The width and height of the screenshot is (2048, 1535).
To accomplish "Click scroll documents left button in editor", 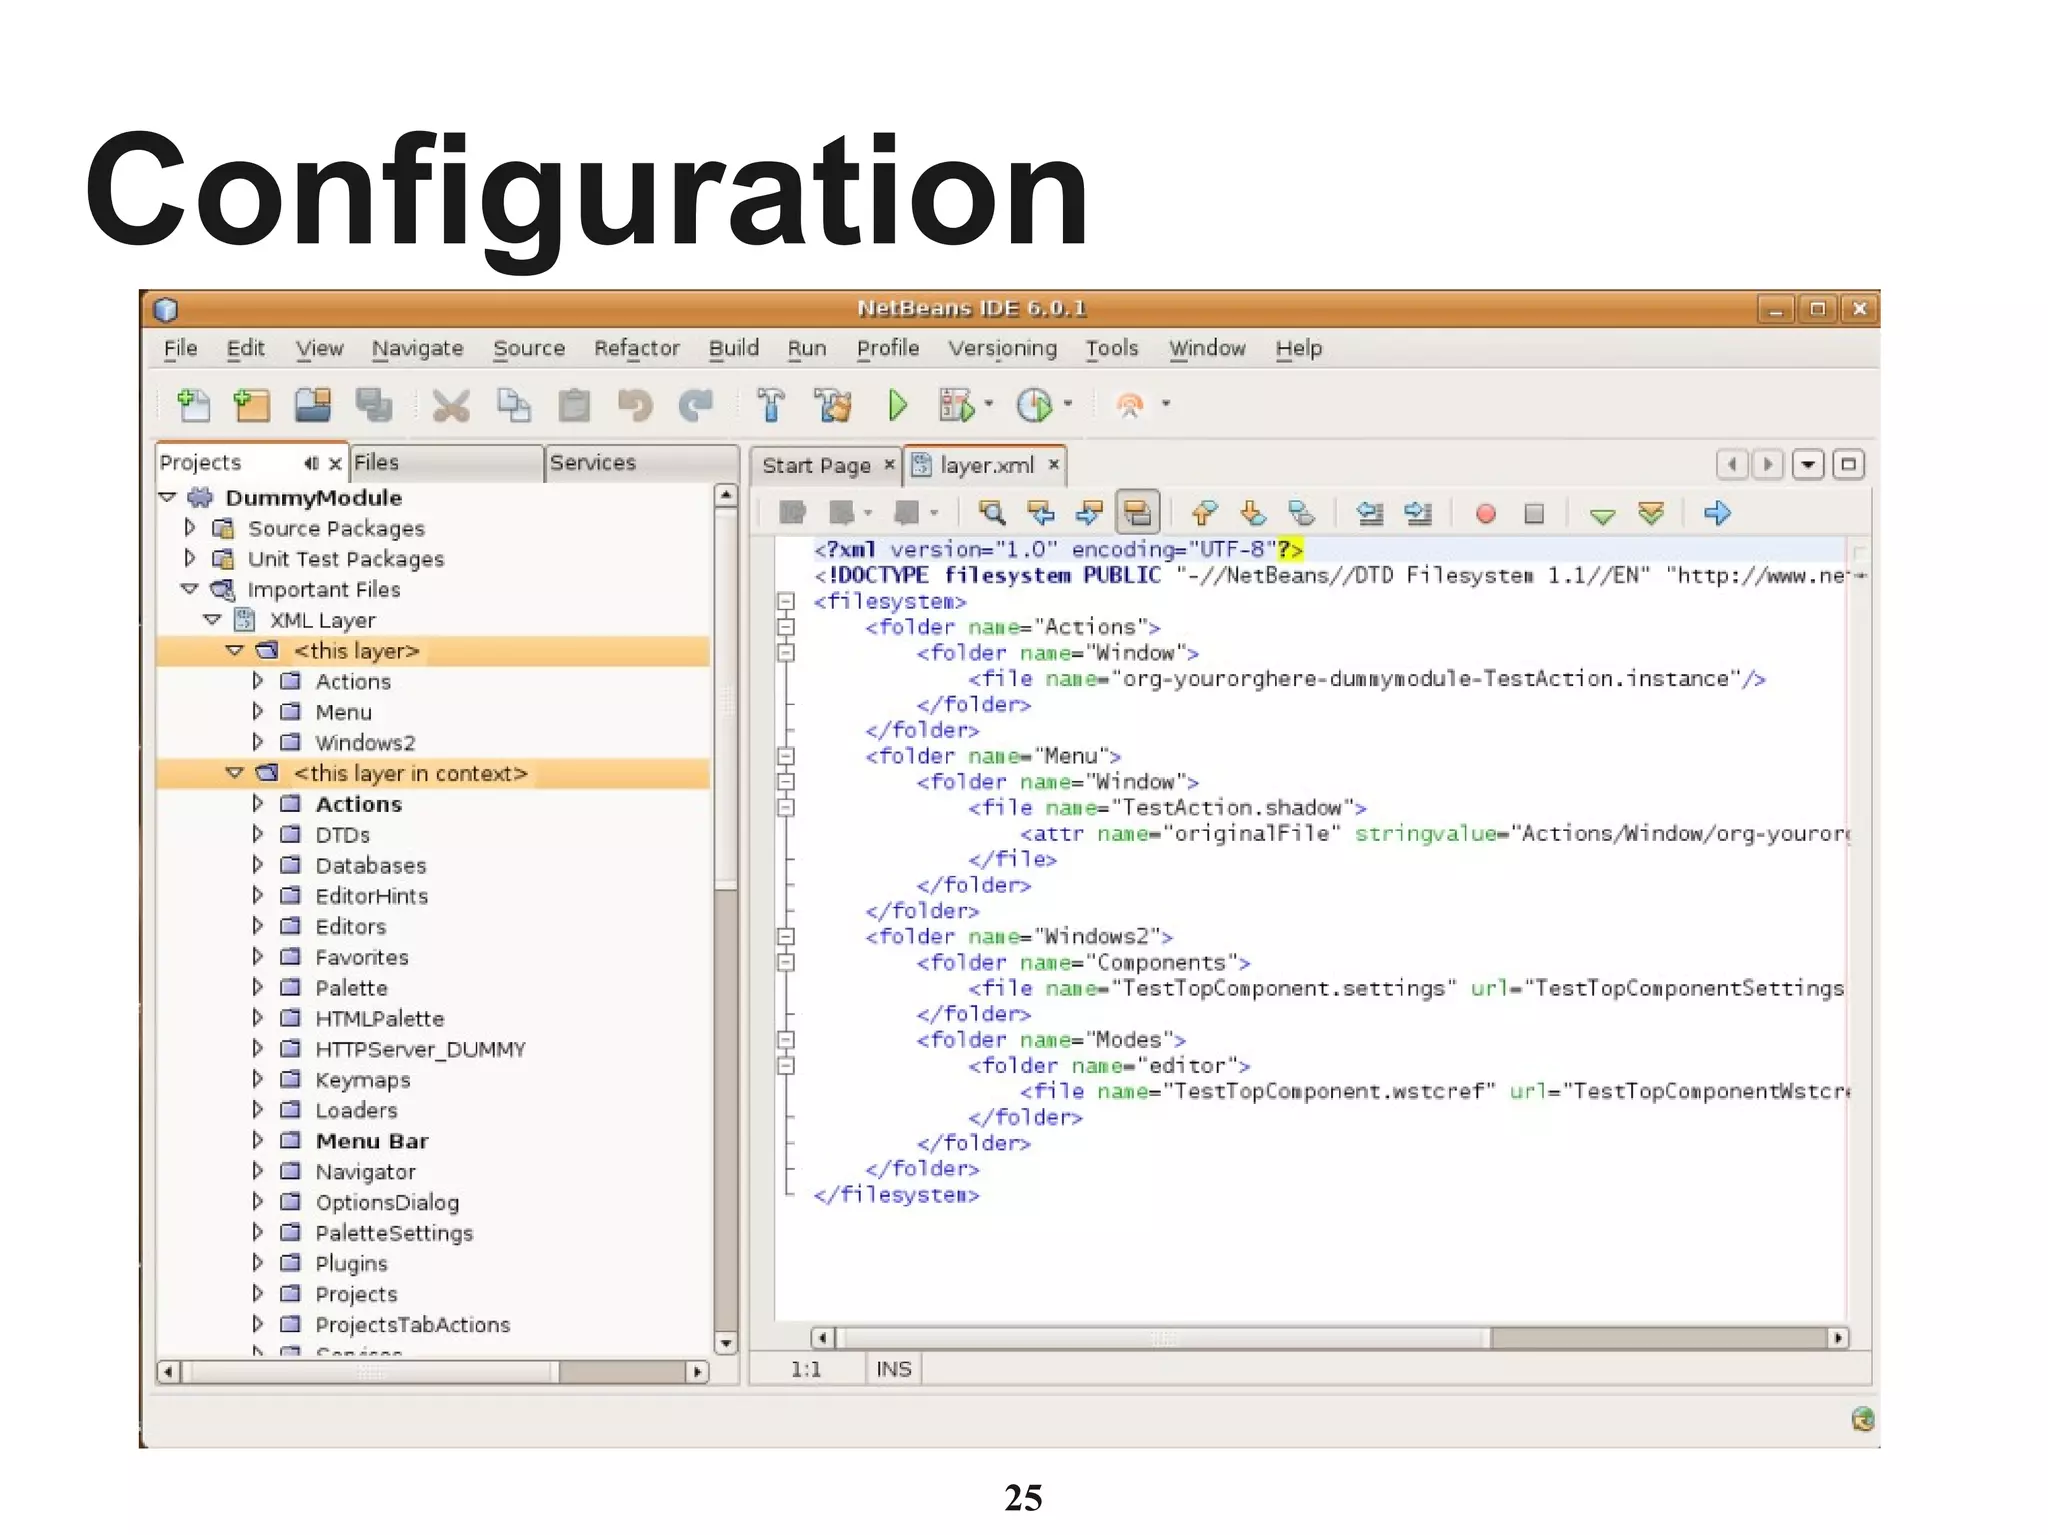I will click(x=1732, y=464).
